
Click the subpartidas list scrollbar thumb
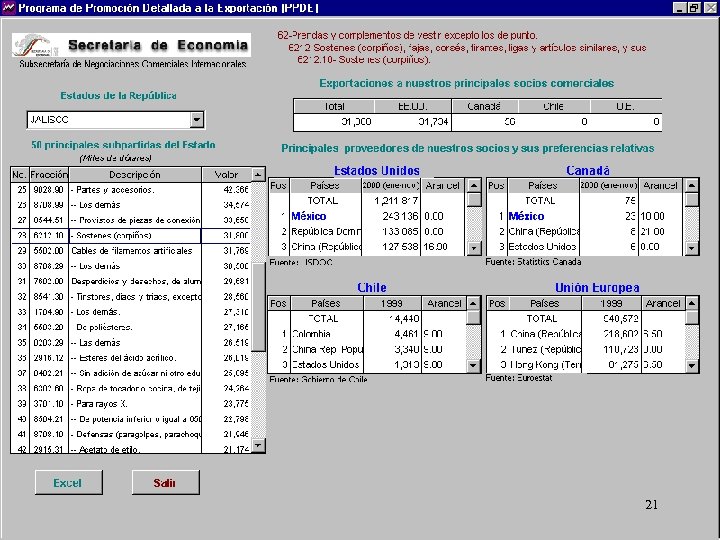click(259, 307)
